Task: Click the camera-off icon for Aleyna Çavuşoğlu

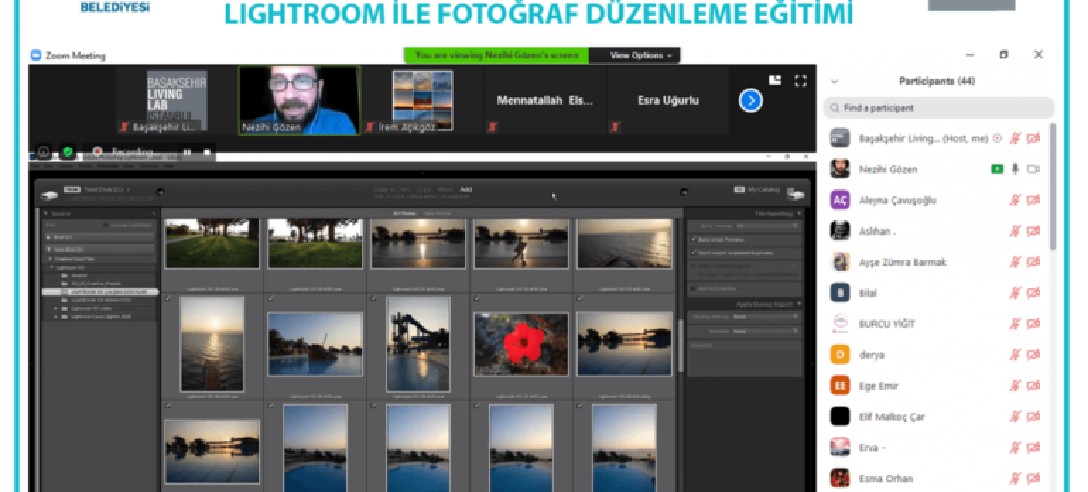Action: [x=1033, y=201]
